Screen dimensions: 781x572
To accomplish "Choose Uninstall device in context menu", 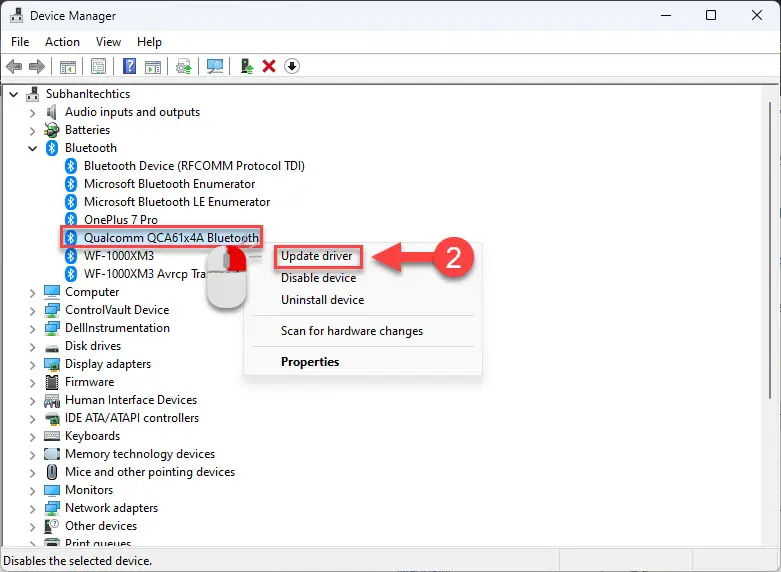I will pos(322,300).
